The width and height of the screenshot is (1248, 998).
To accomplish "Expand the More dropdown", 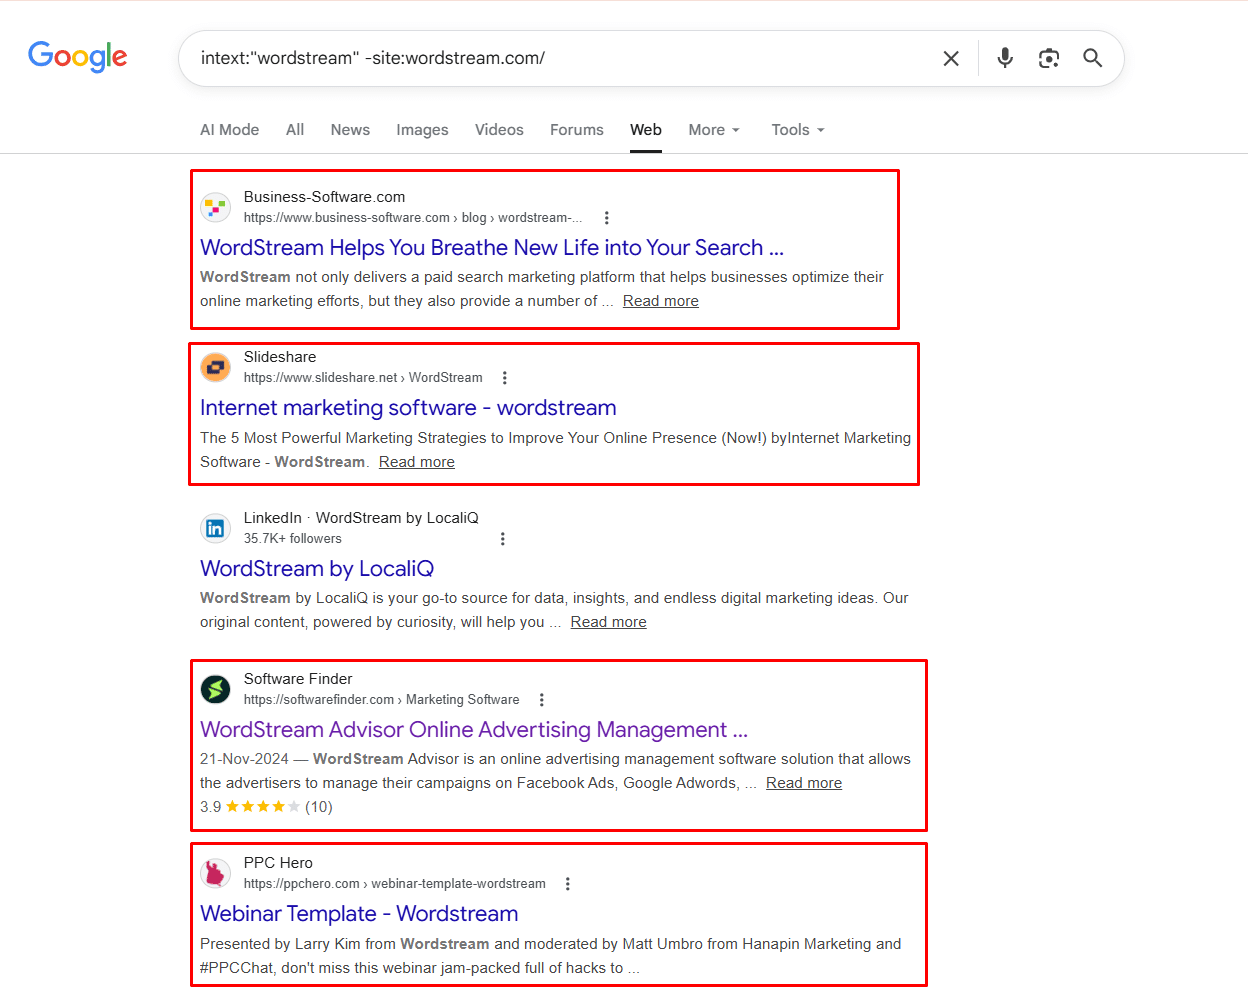I will pyautogui.click(x=714, y=130).
